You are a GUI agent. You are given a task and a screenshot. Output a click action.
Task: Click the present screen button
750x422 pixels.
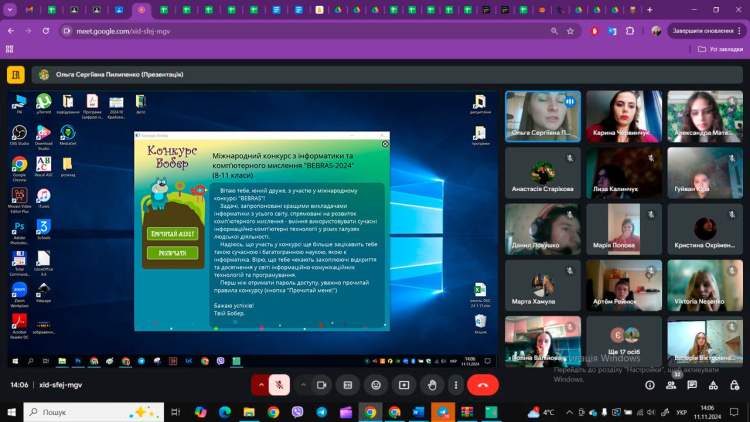tap(403, 385)
